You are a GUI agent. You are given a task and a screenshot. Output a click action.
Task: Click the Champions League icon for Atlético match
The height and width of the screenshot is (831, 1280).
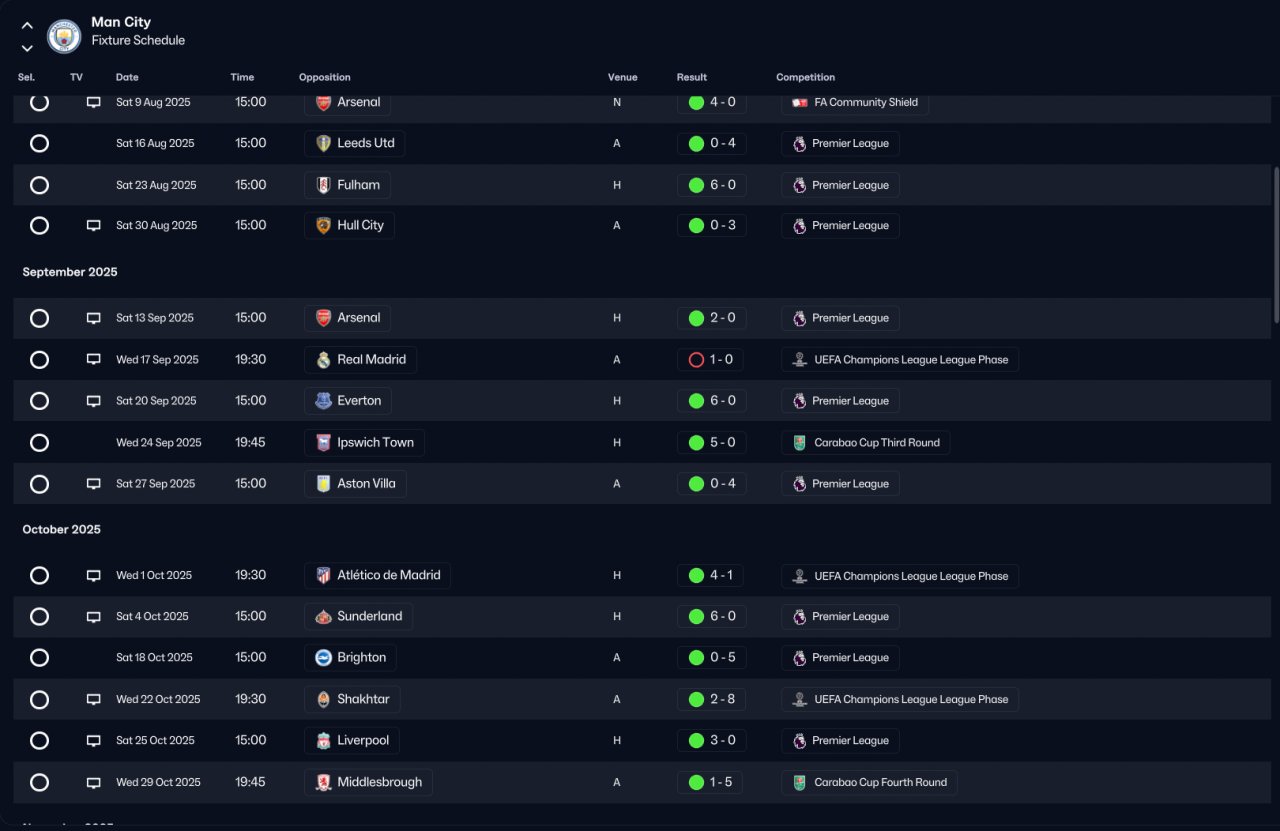point(799,576)
